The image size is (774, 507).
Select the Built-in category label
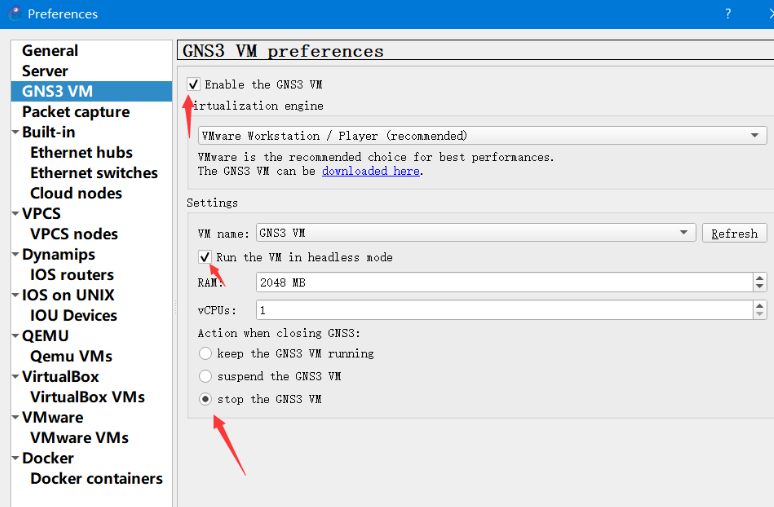[x=48, y=132]
